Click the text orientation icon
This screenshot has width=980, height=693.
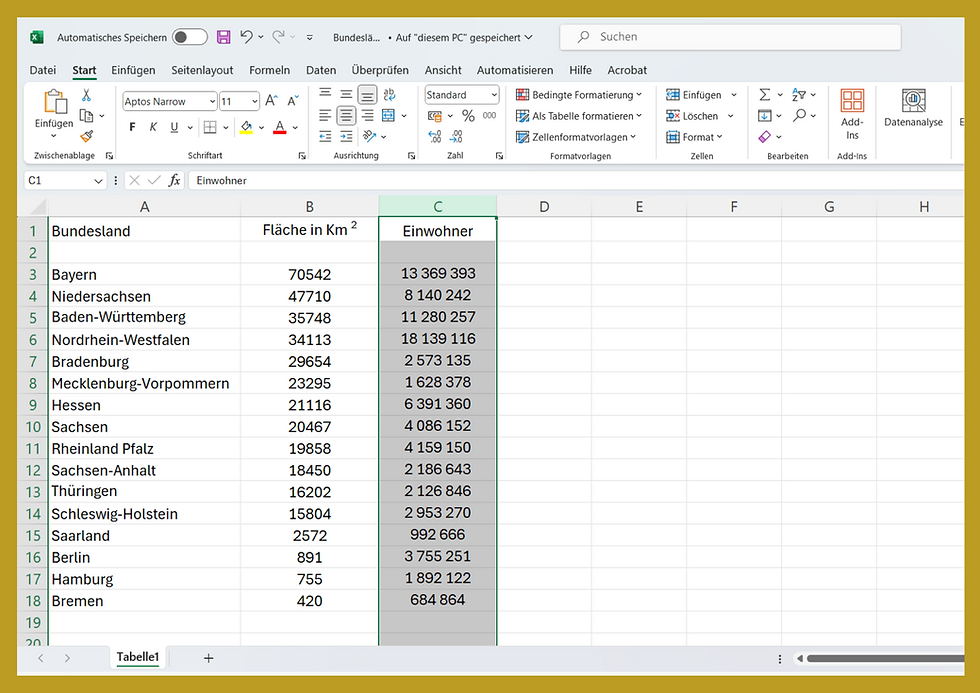point(369,136)
